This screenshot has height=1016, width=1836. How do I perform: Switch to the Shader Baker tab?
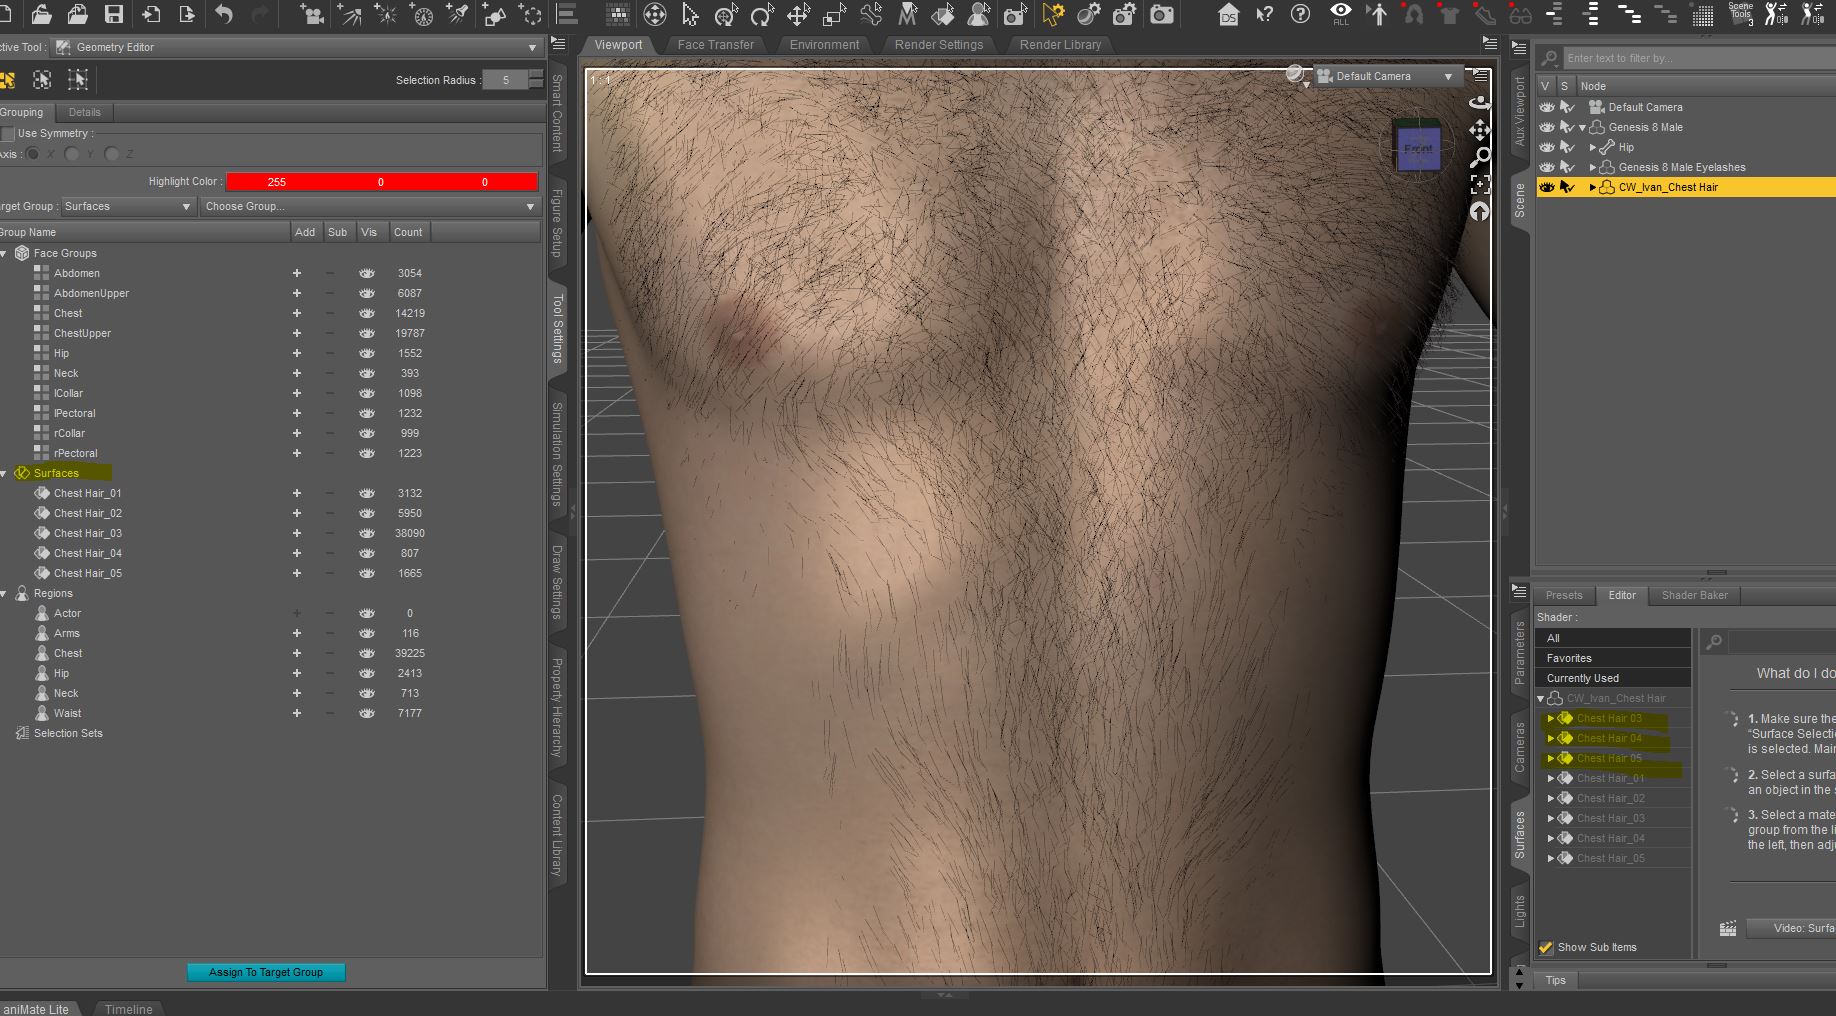click(1694, 595)
